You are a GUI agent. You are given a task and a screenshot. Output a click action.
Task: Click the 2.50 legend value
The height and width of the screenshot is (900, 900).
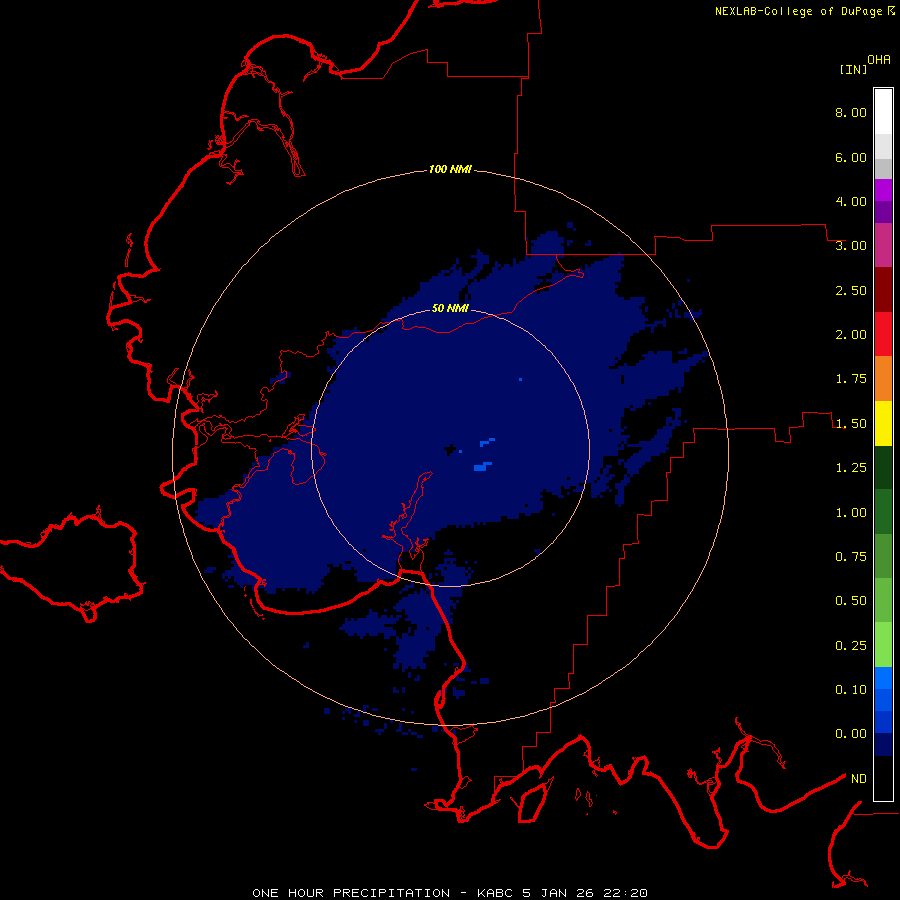[851, 290]
